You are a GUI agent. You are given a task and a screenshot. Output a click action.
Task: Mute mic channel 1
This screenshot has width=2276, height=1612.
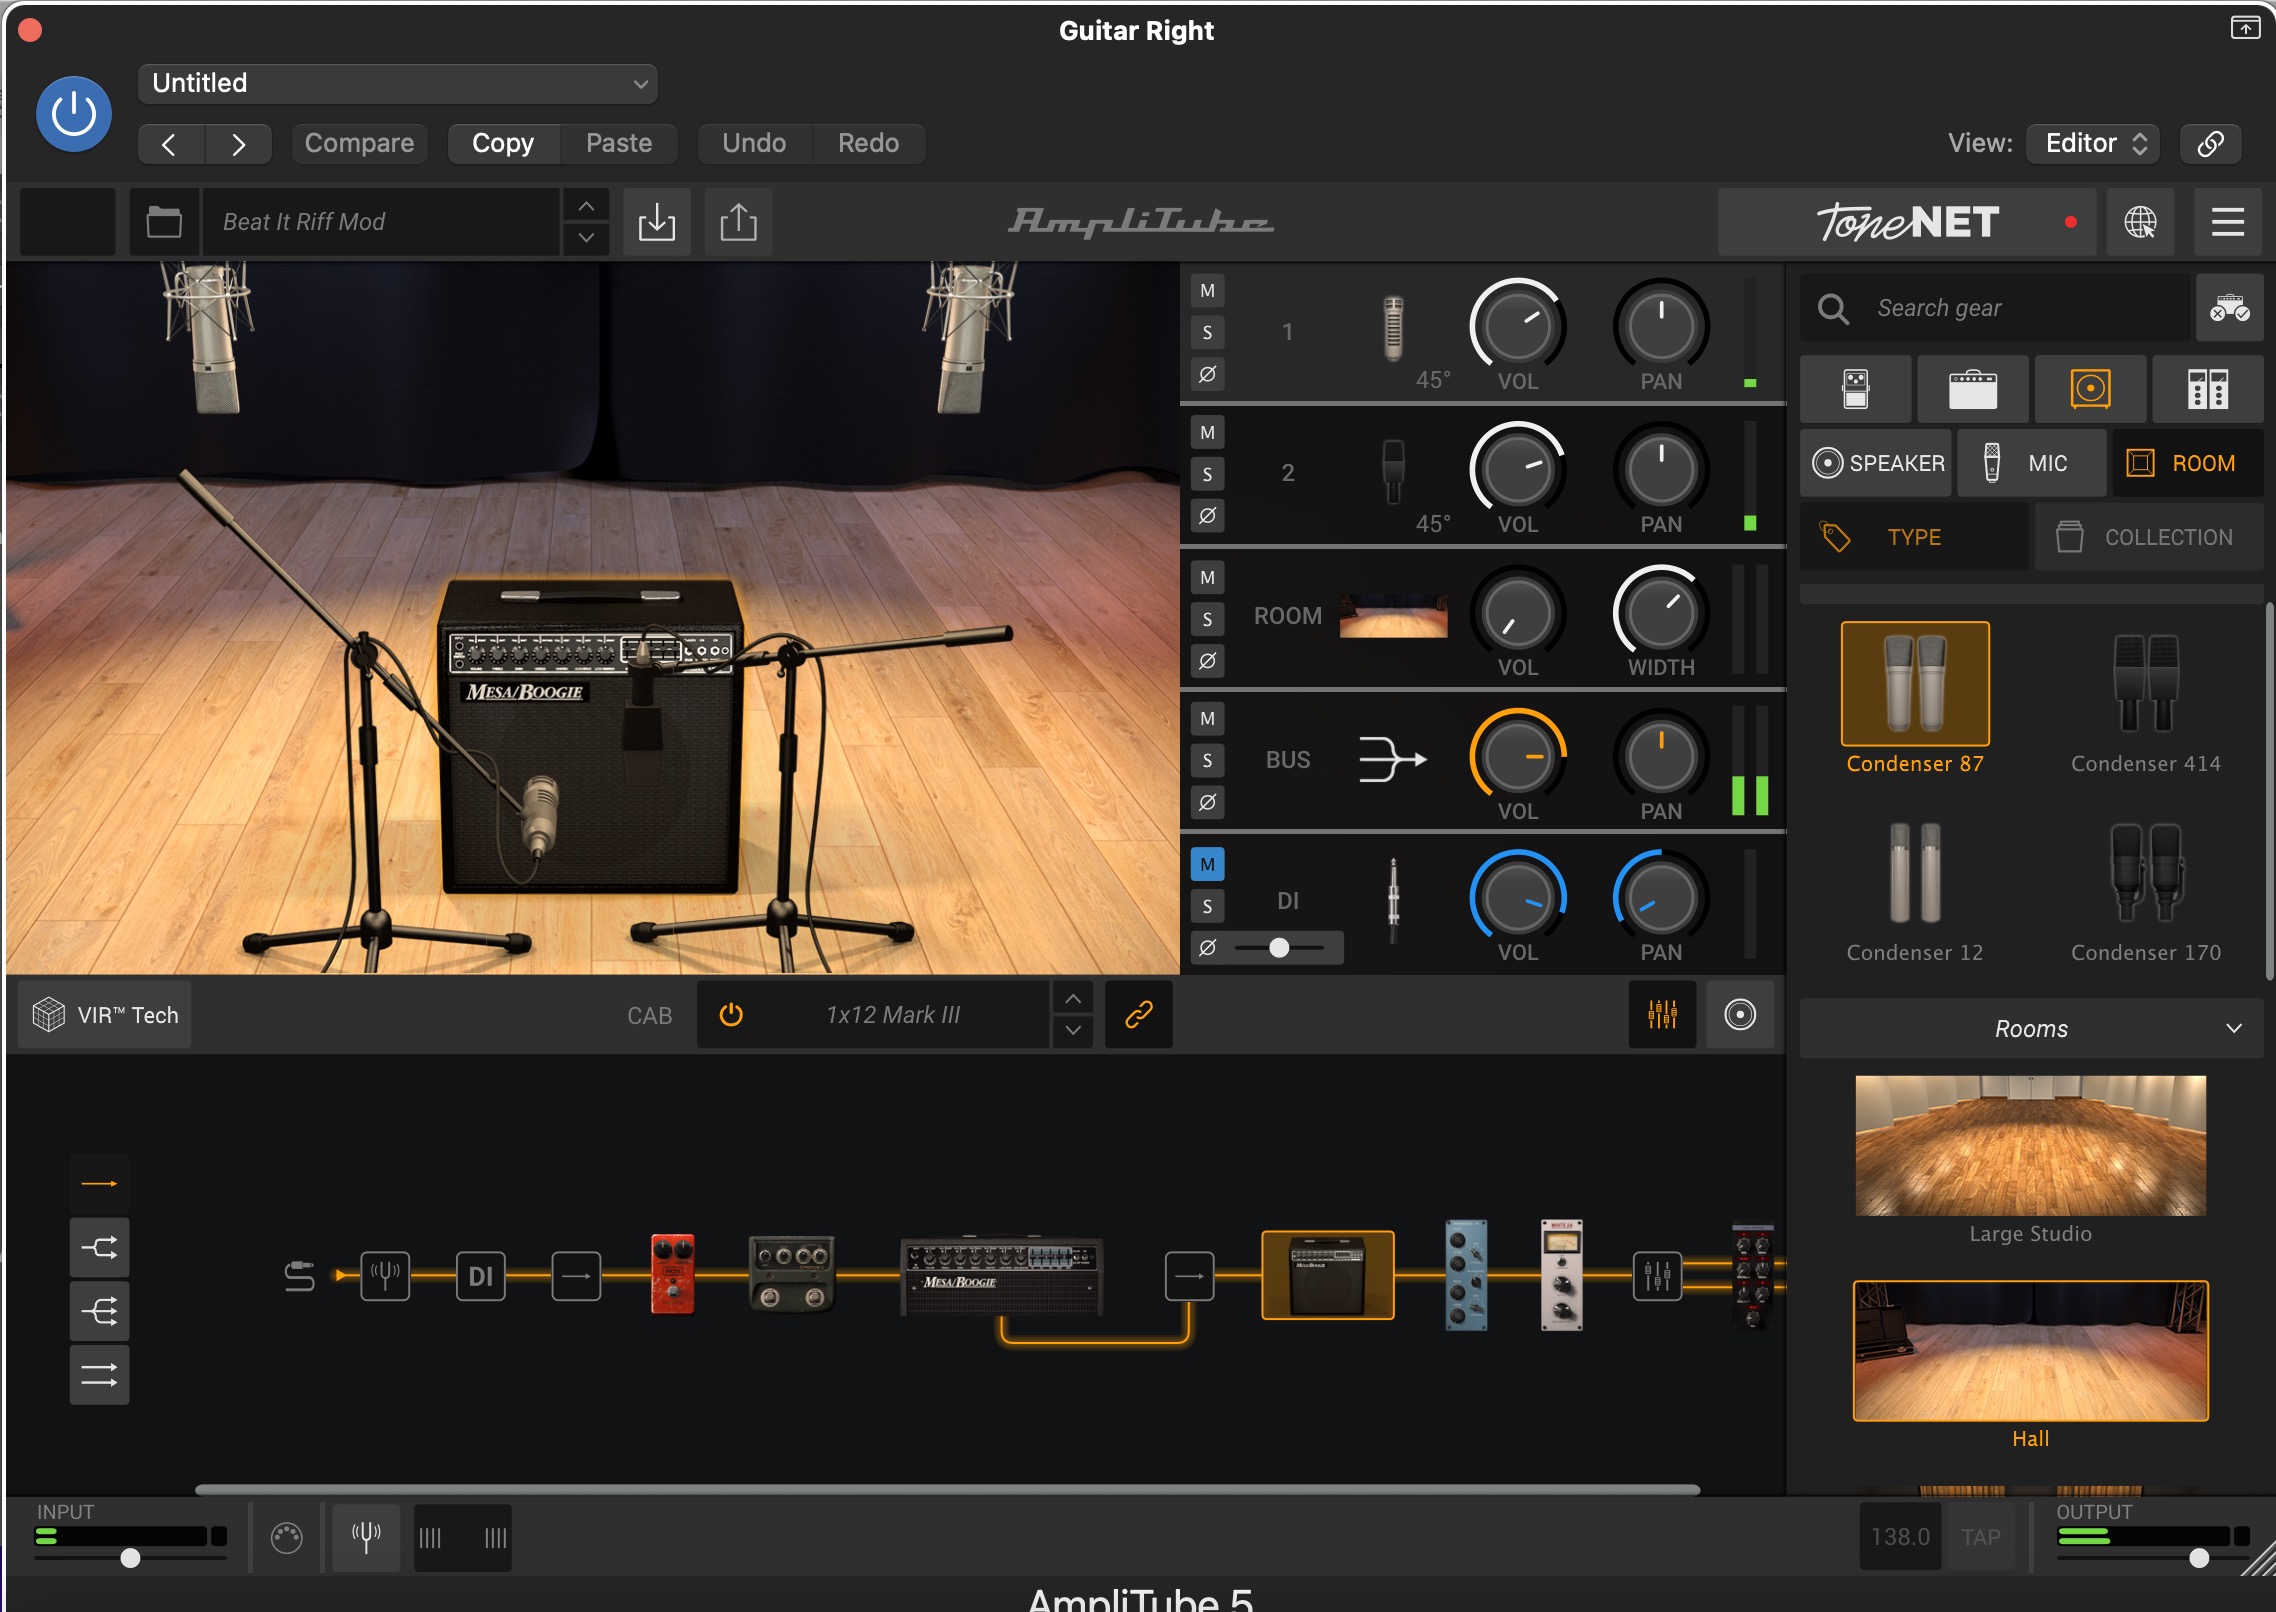1208,291
